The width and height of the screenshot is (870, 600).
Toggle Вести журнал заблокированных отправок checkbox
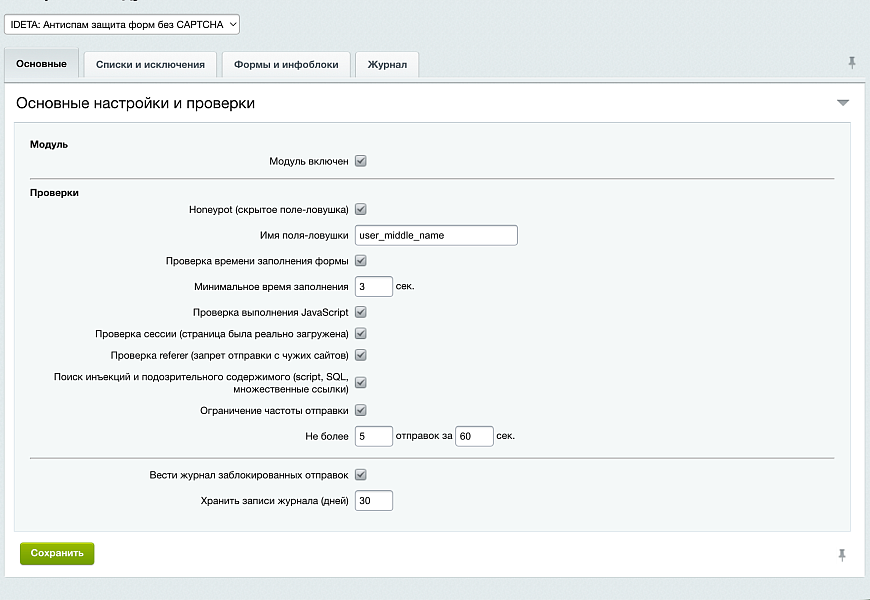(x=361, y=475)
